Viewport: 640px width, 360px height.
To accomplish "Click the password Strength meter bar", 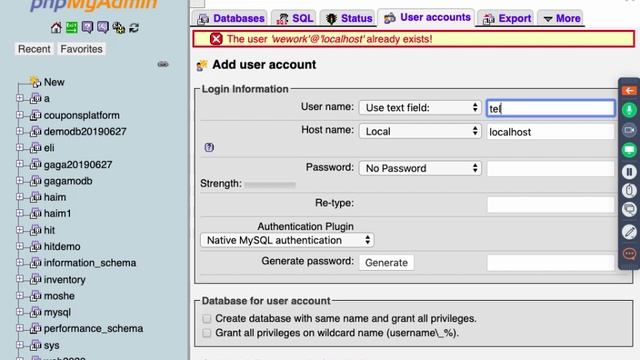I will click(270, 184).
